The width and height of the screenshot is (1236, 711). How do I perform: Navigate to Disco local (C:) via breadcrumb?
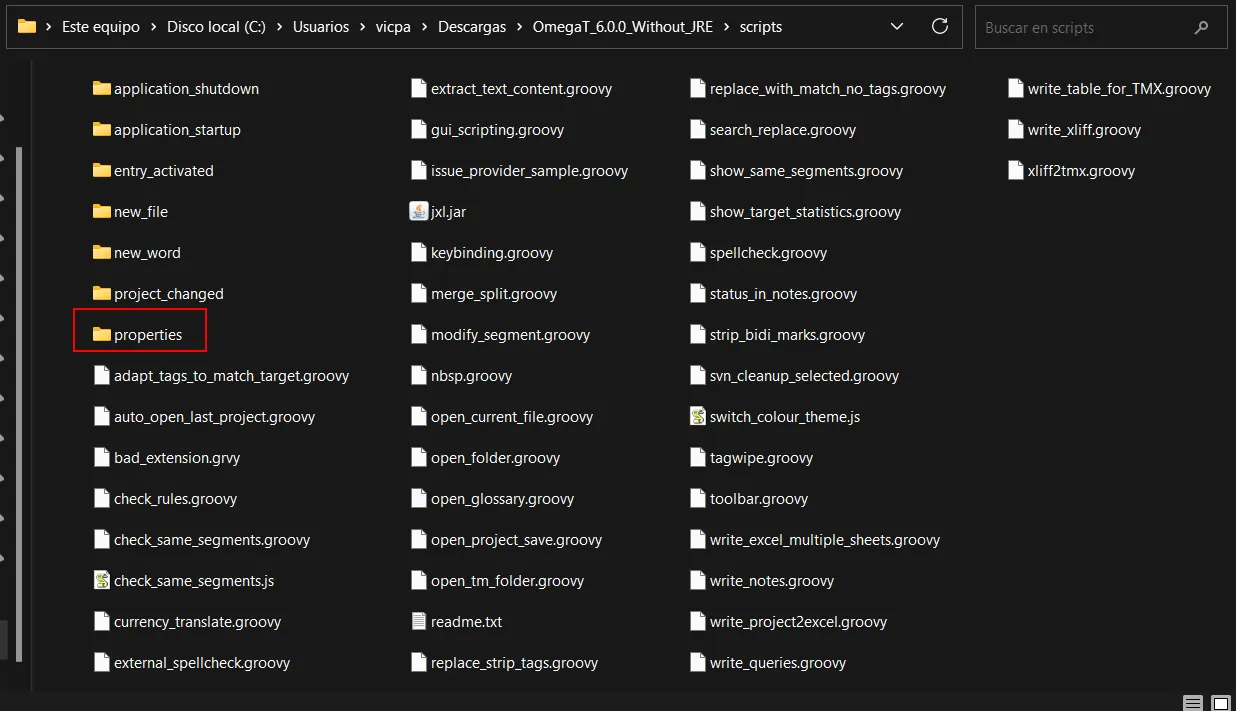click(x=216, y=27)
